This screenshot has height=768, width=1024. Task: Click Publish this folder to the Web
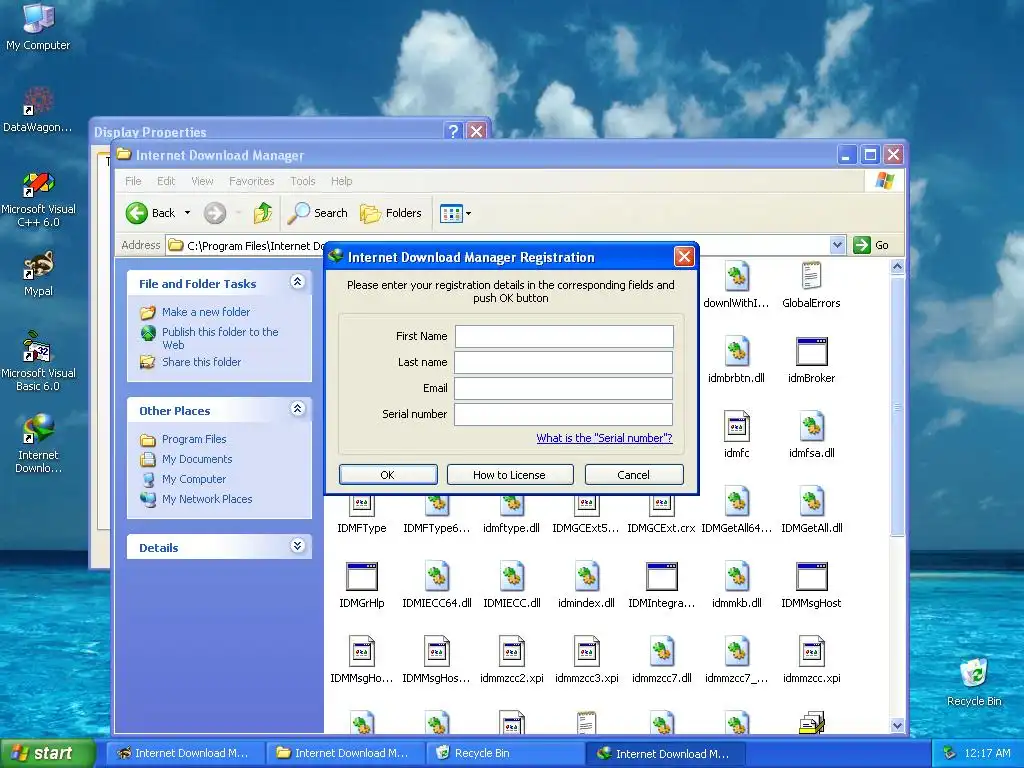coord(220,338)
